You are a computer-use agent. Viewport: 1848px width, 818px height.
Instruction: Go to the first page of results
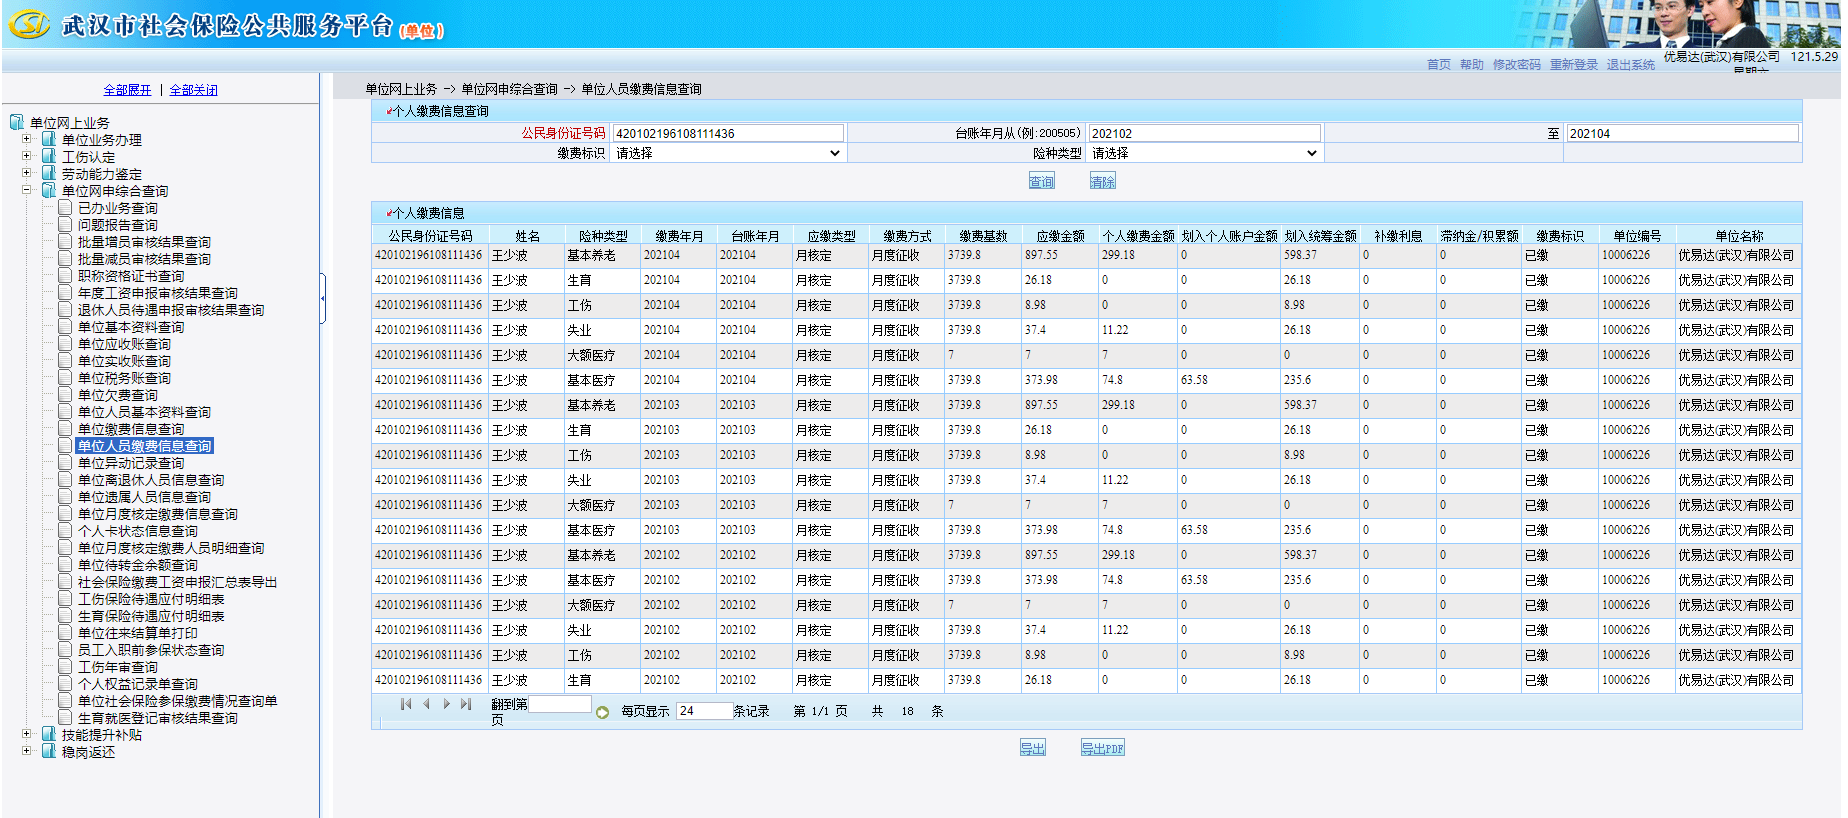[x=406, y=704]
